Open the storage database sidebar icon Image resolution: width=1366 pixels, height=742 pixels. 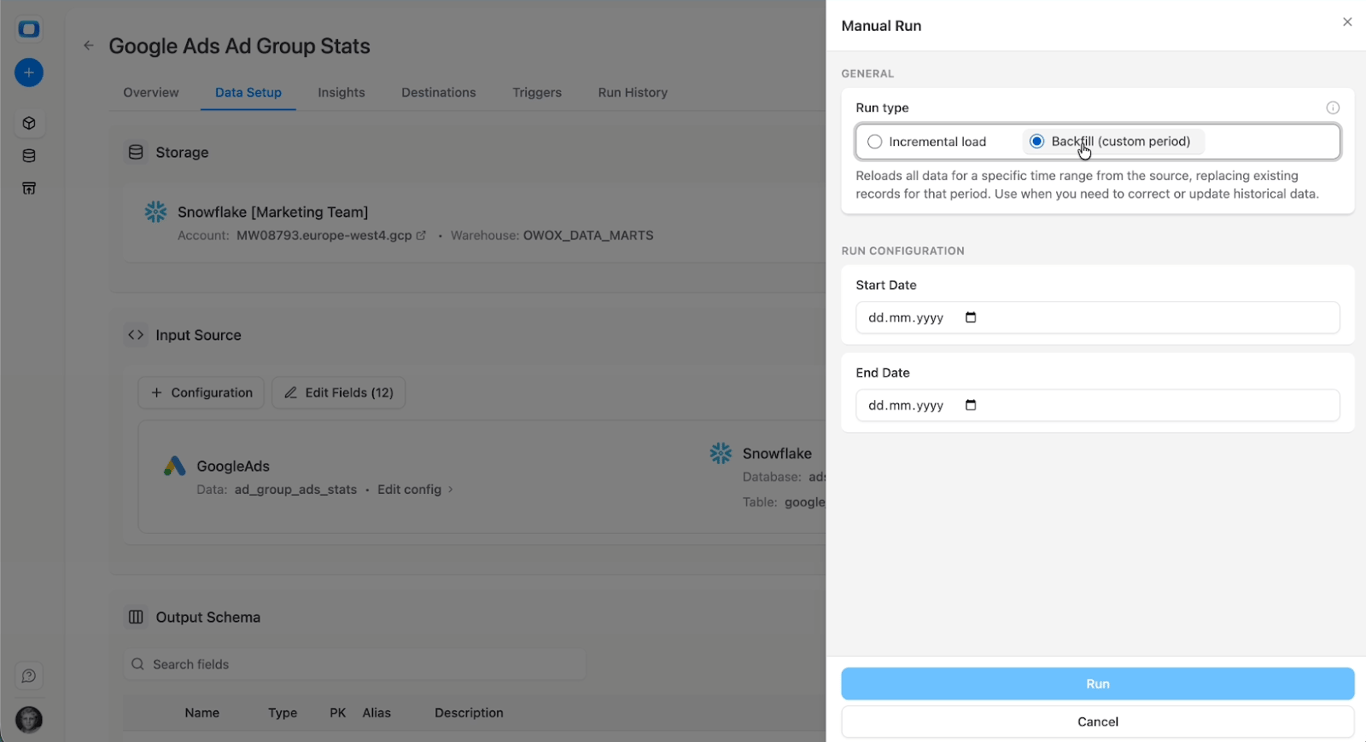(x=29, y=156)
